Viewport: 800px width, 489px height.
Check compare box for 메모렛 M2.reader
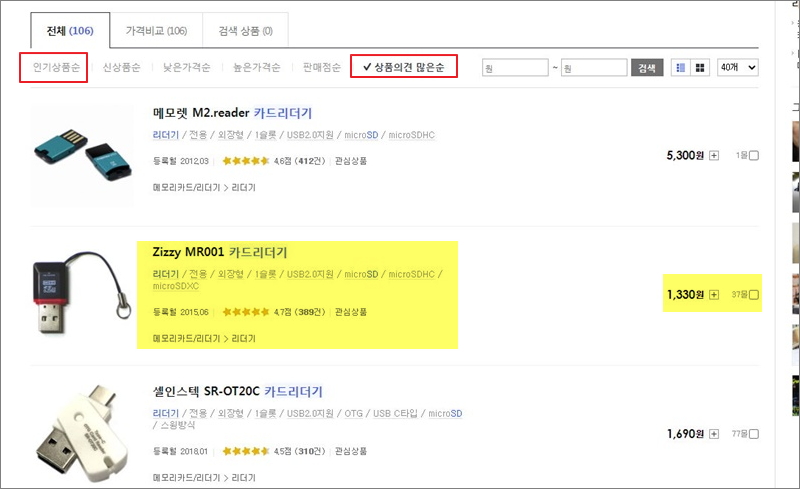[x=754, y=155]
